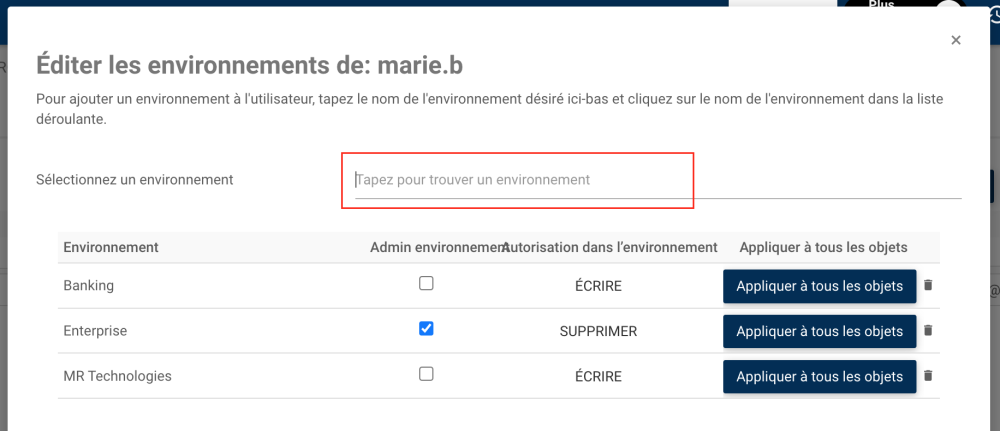This screenshot has height=431, width=1000.
Task: Apply MR Technologies authorization to all objects
Action: coord(819,377)
